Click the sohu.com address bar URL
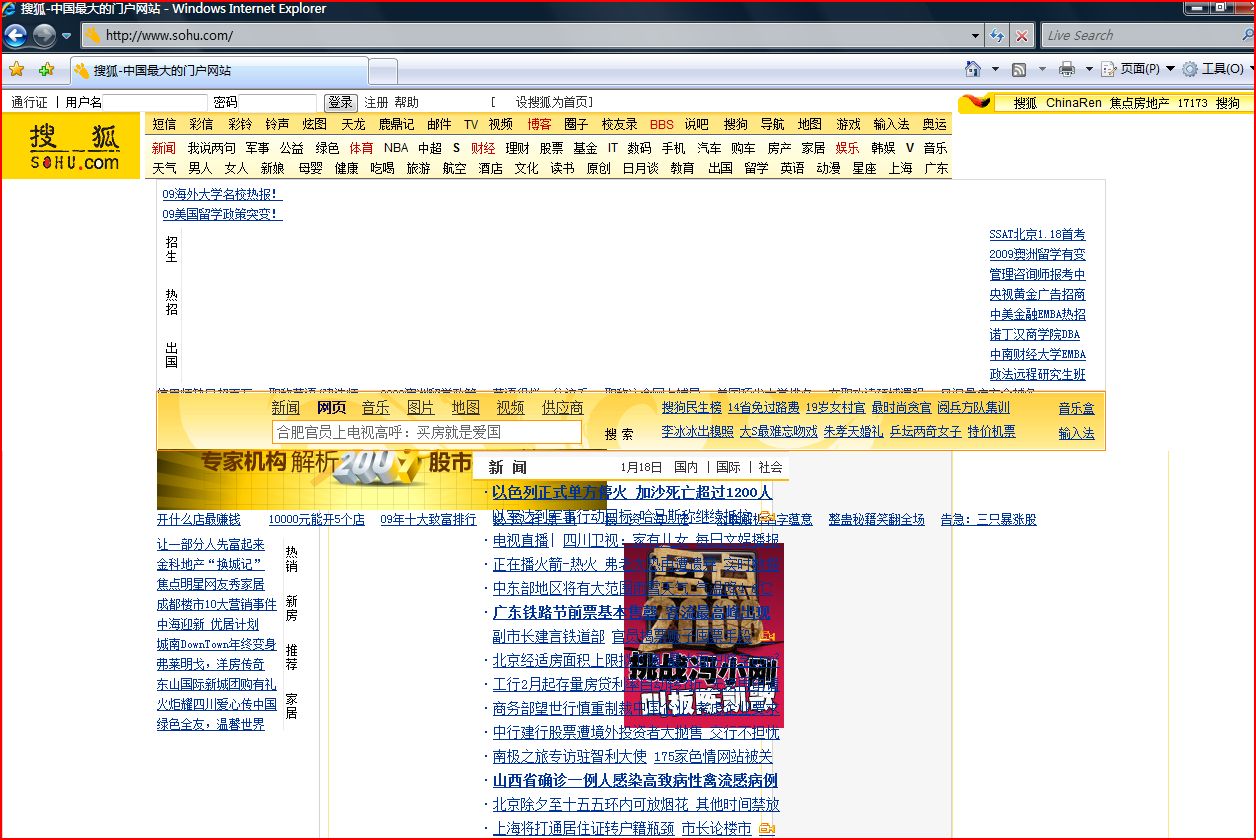The width and height of the screenshot is (1256, 840). coord(170,36)
